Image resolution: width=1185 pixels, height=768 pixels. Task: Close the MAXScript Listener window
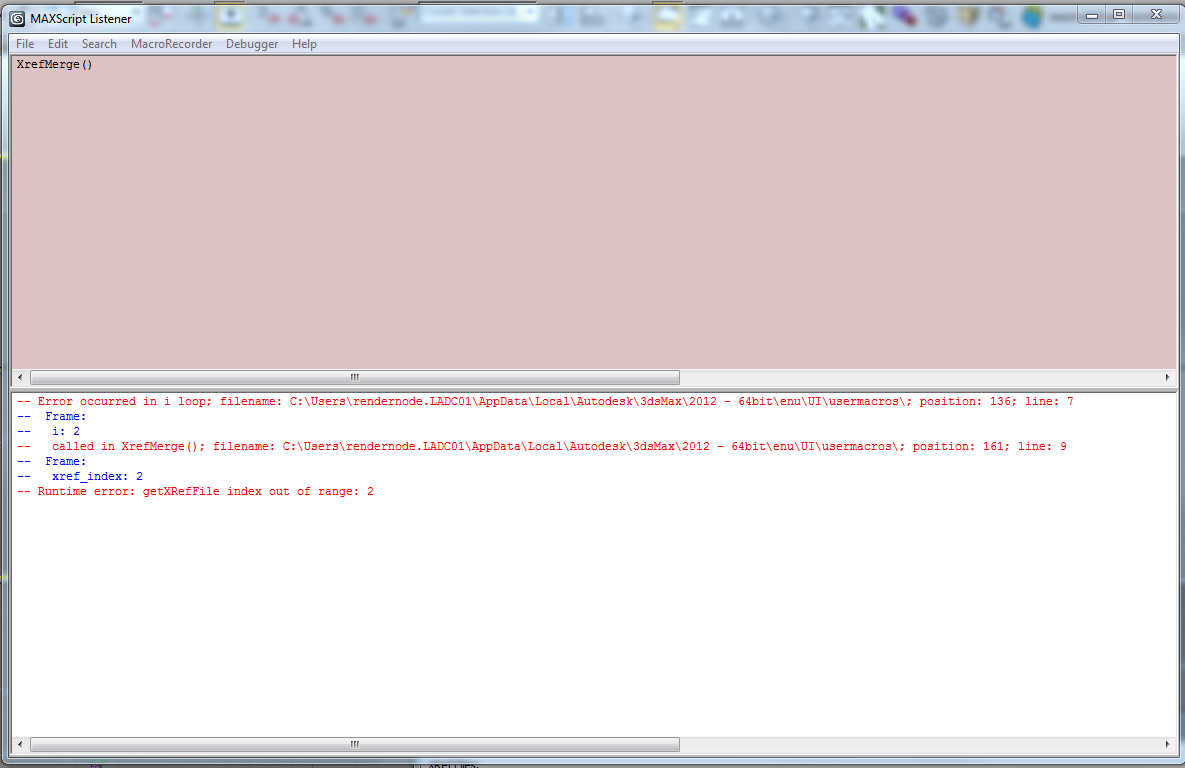[x=1156, y=14]
